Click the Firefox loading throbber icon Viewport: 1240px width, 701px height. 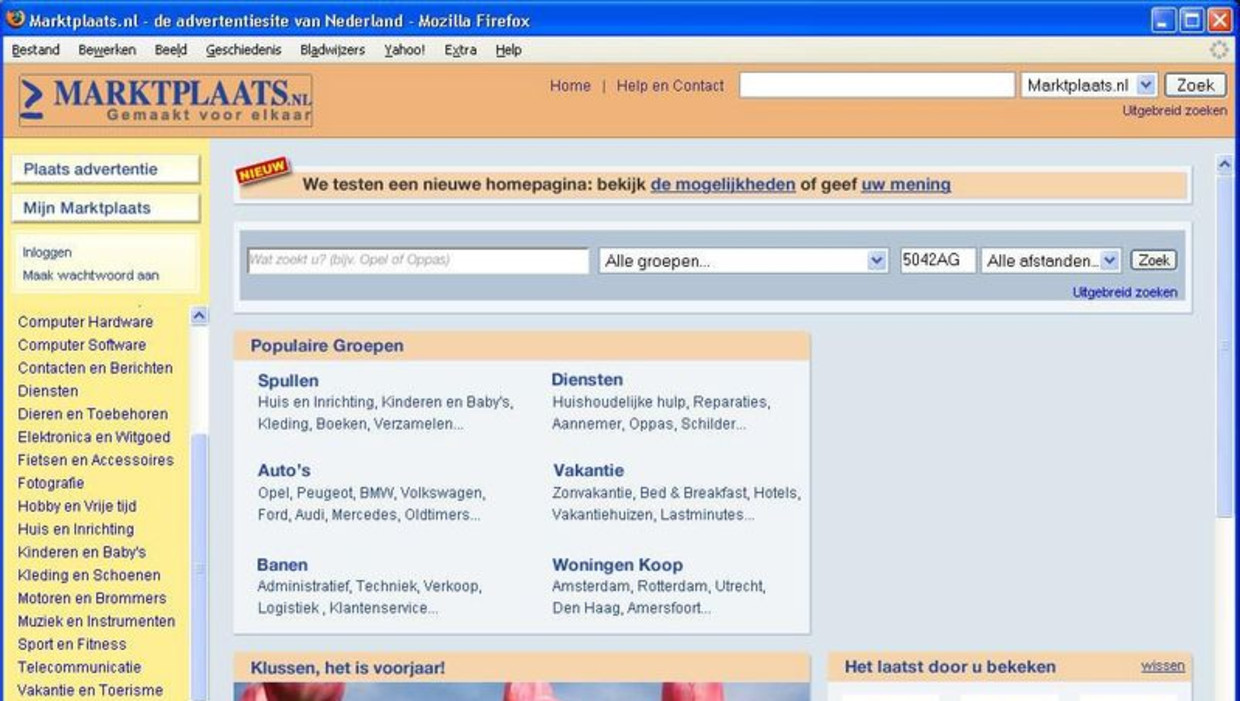pyautogui.click(x=1219, y=50)
